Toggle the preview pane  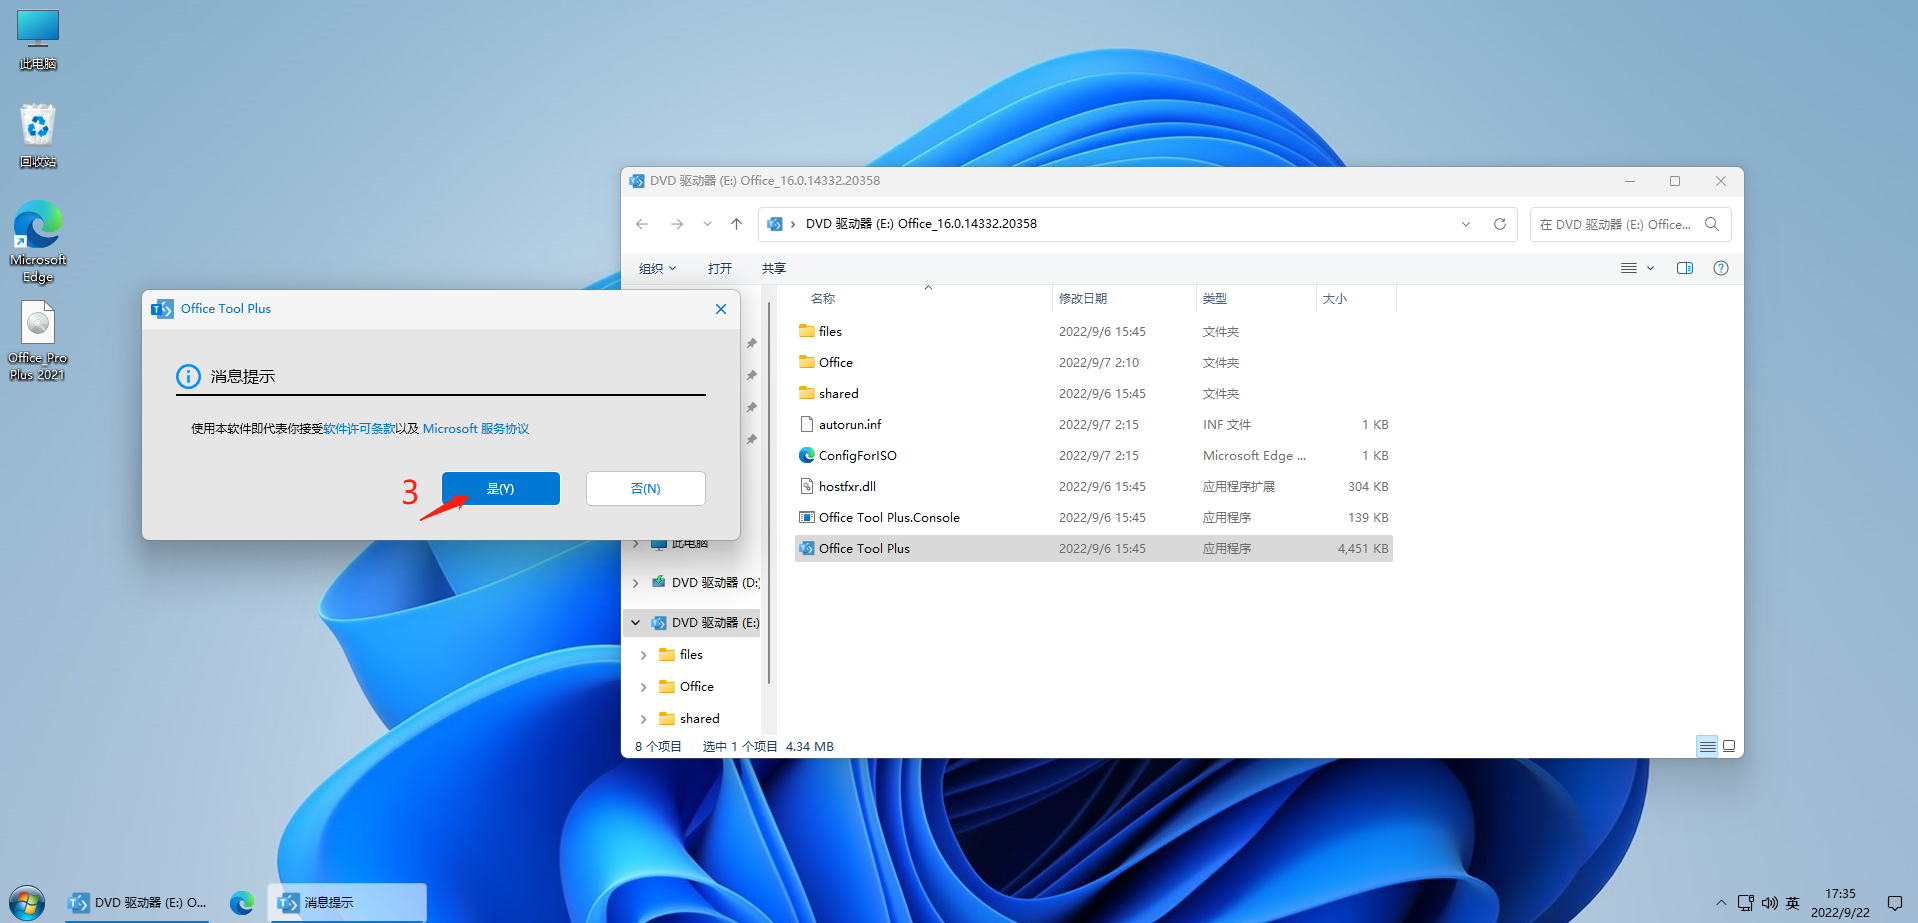pyautogui.click(x=1685, y=268)
